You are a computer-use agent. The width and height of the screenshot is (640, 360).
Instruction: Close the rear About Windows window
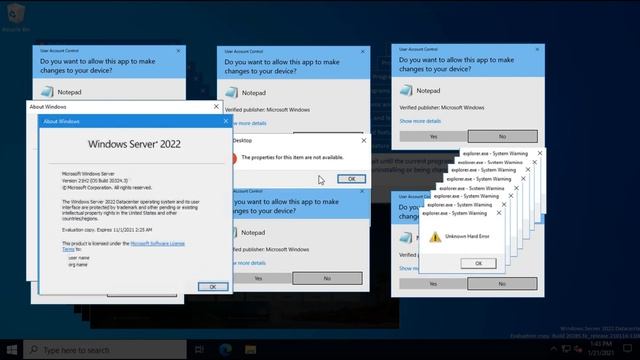tap(216, 107)
